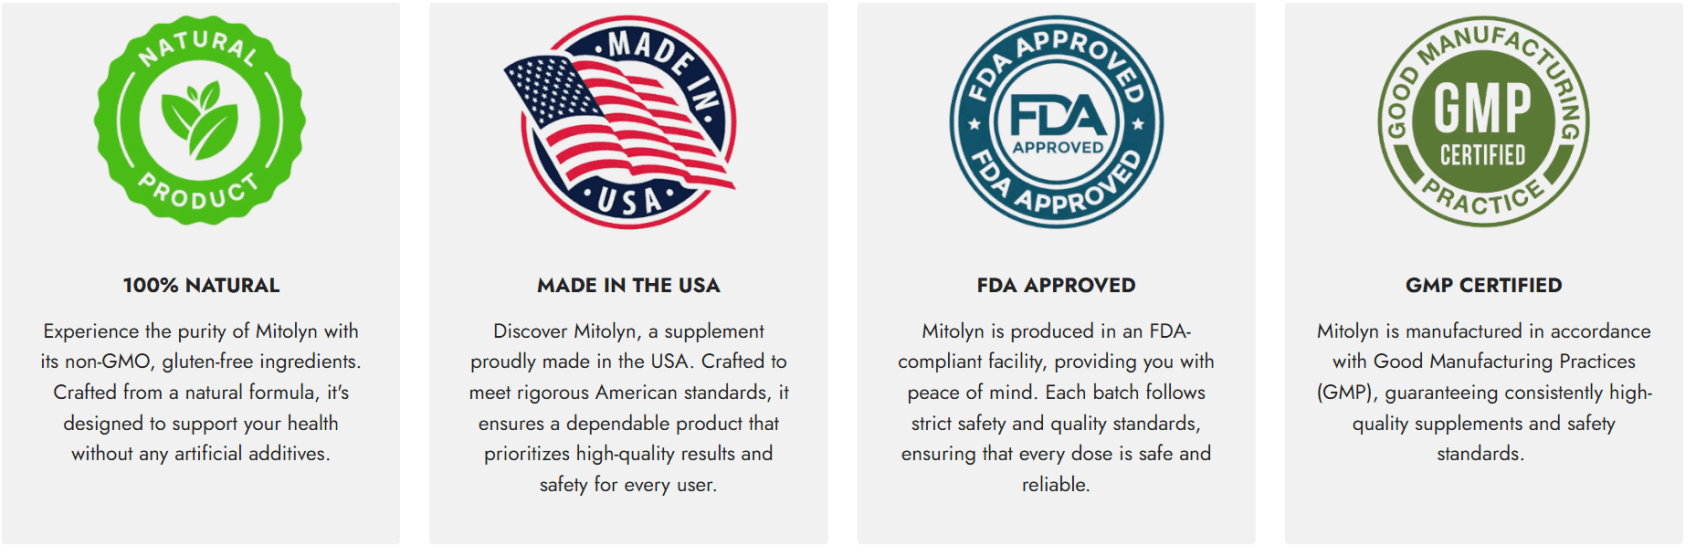Select the 100% NATURAL heading
Screen dimensions: 1696x556
(201, 285)
